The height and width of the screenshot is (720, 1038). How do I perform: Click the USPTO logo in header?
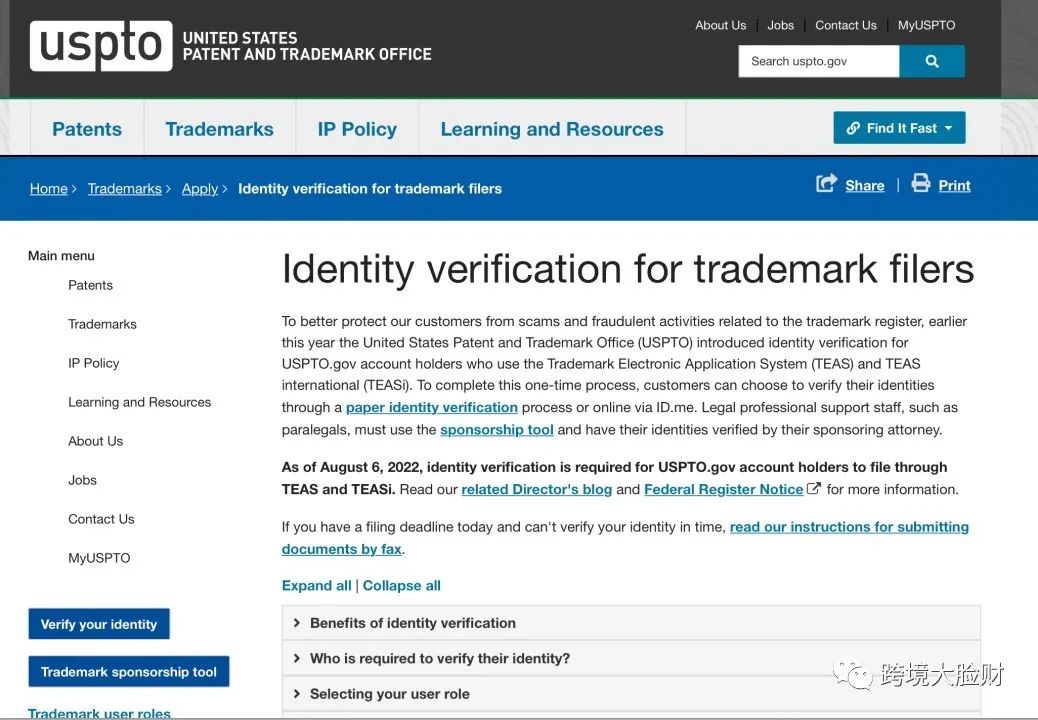[101, 45]
